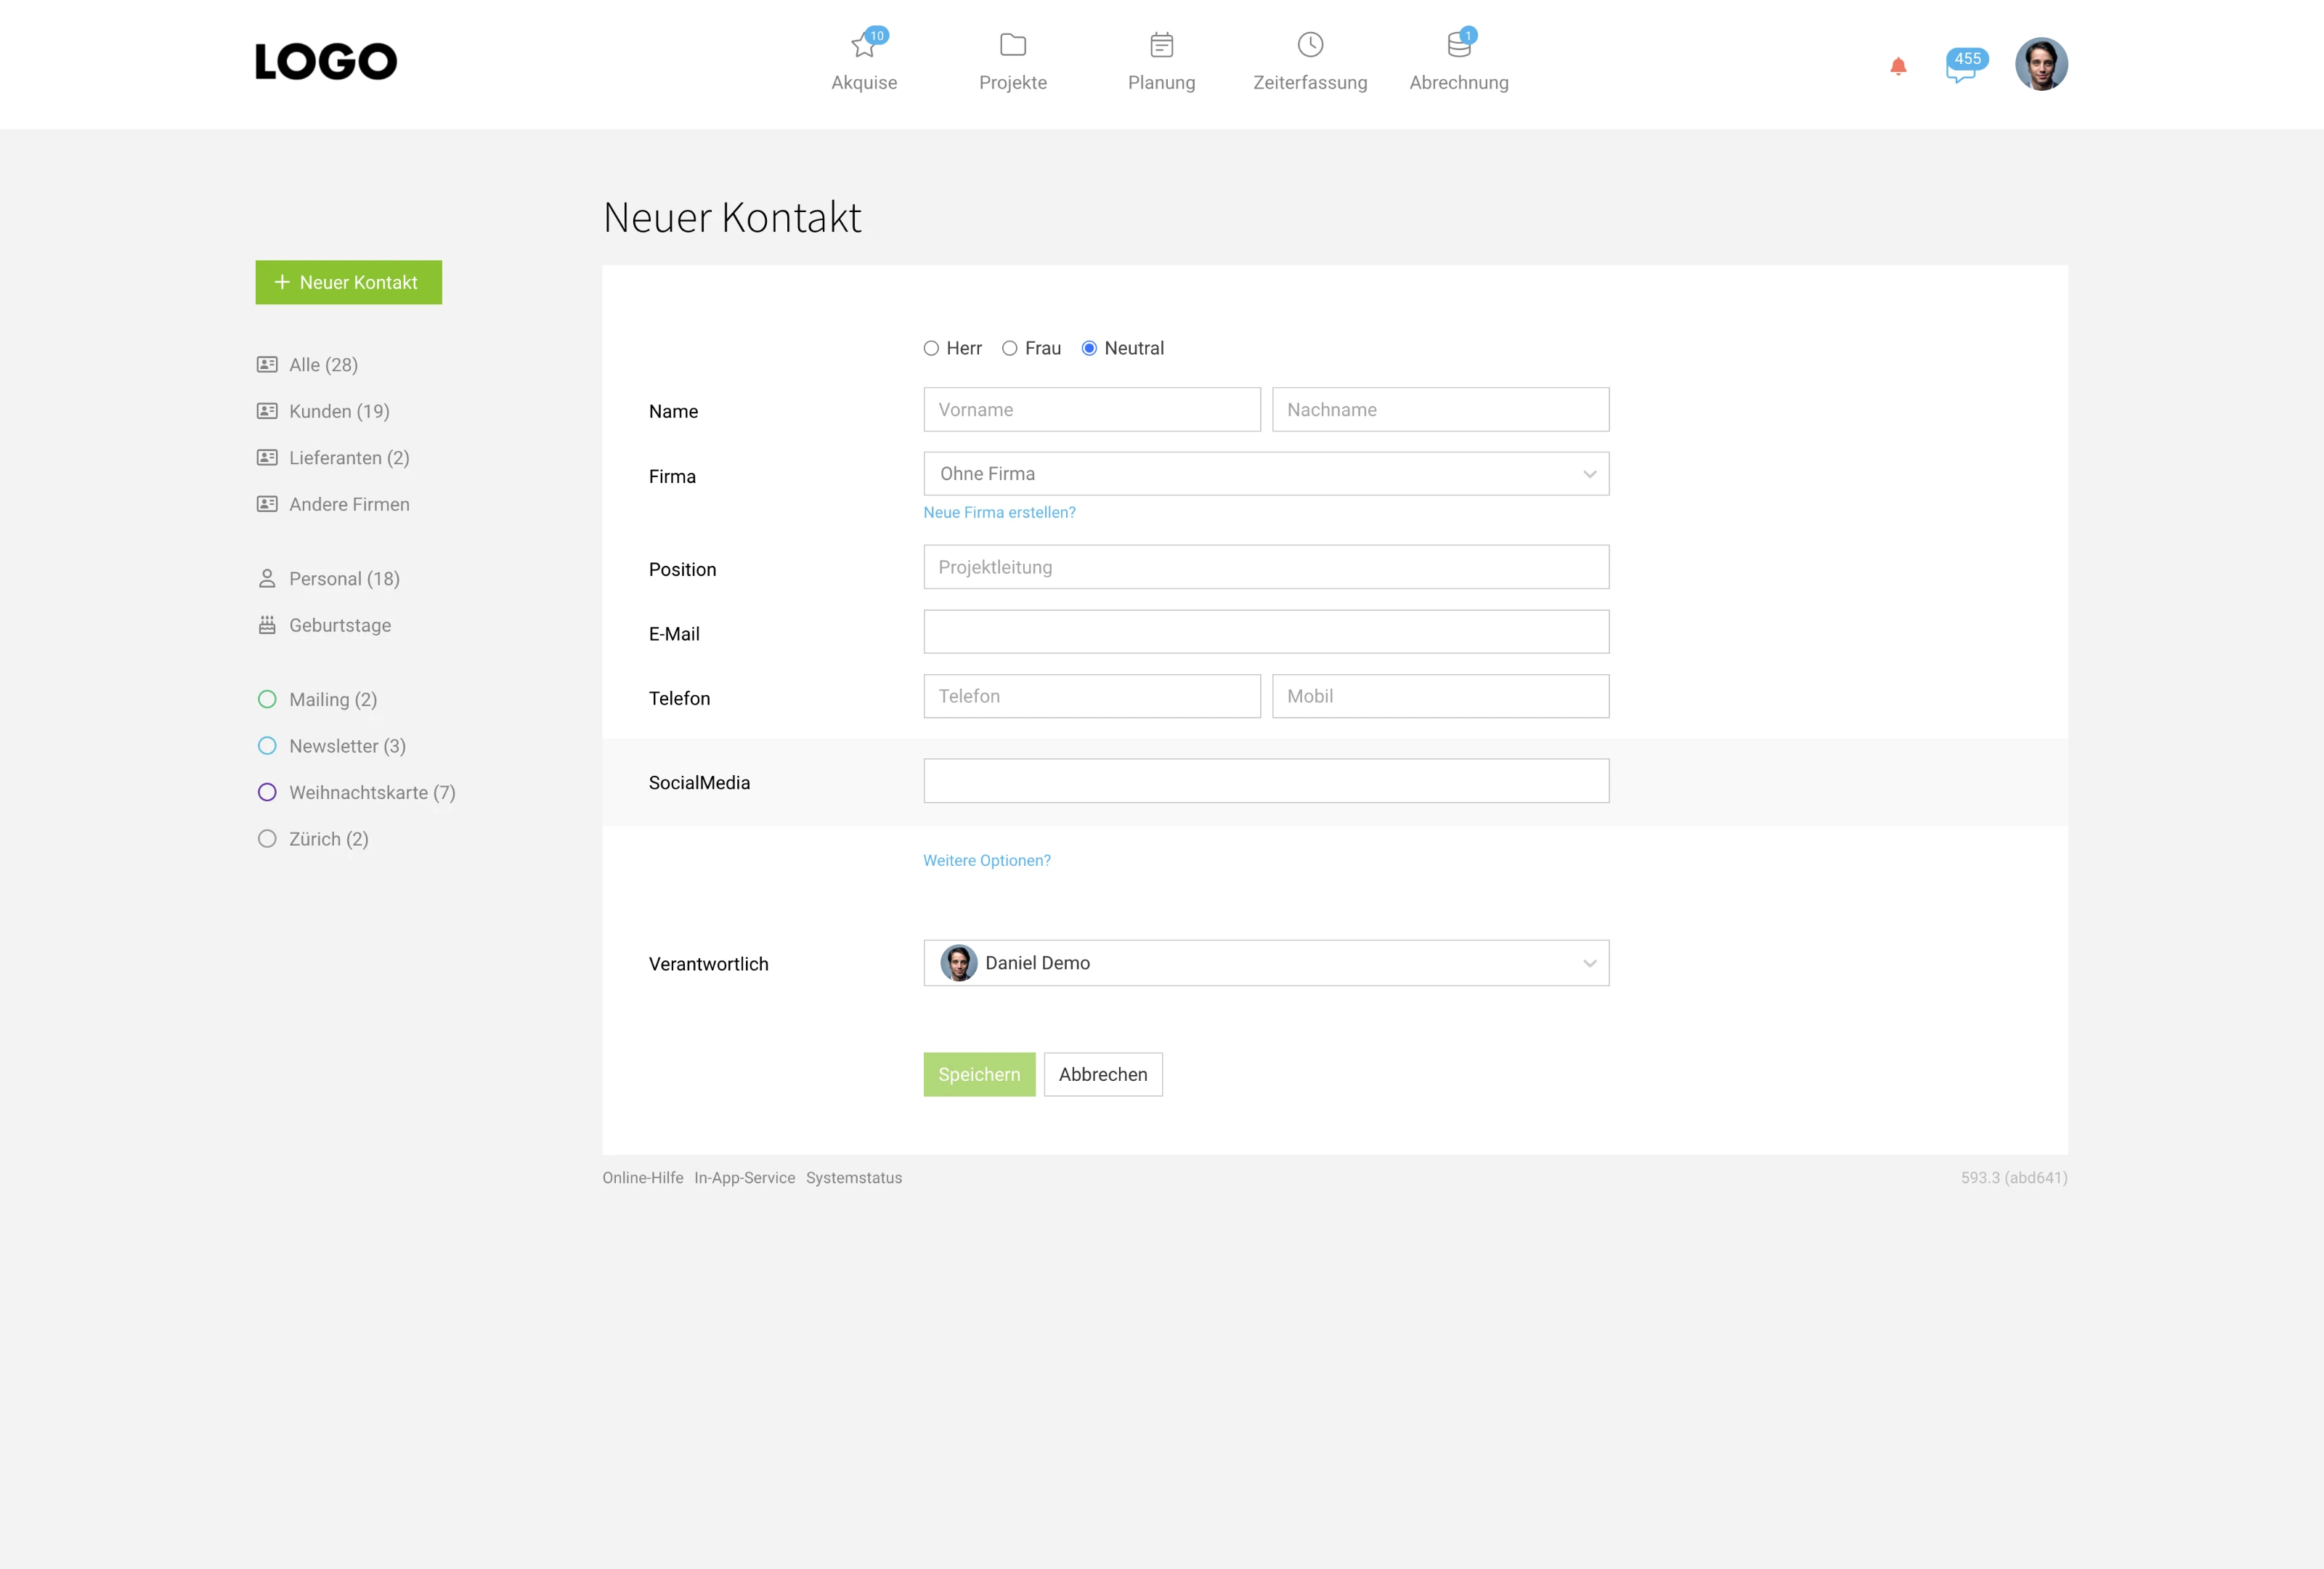The width and height of the screenshot is (2324, 1569).
Task: Show the Kunden (19) contact list
Action: point(338,411)
